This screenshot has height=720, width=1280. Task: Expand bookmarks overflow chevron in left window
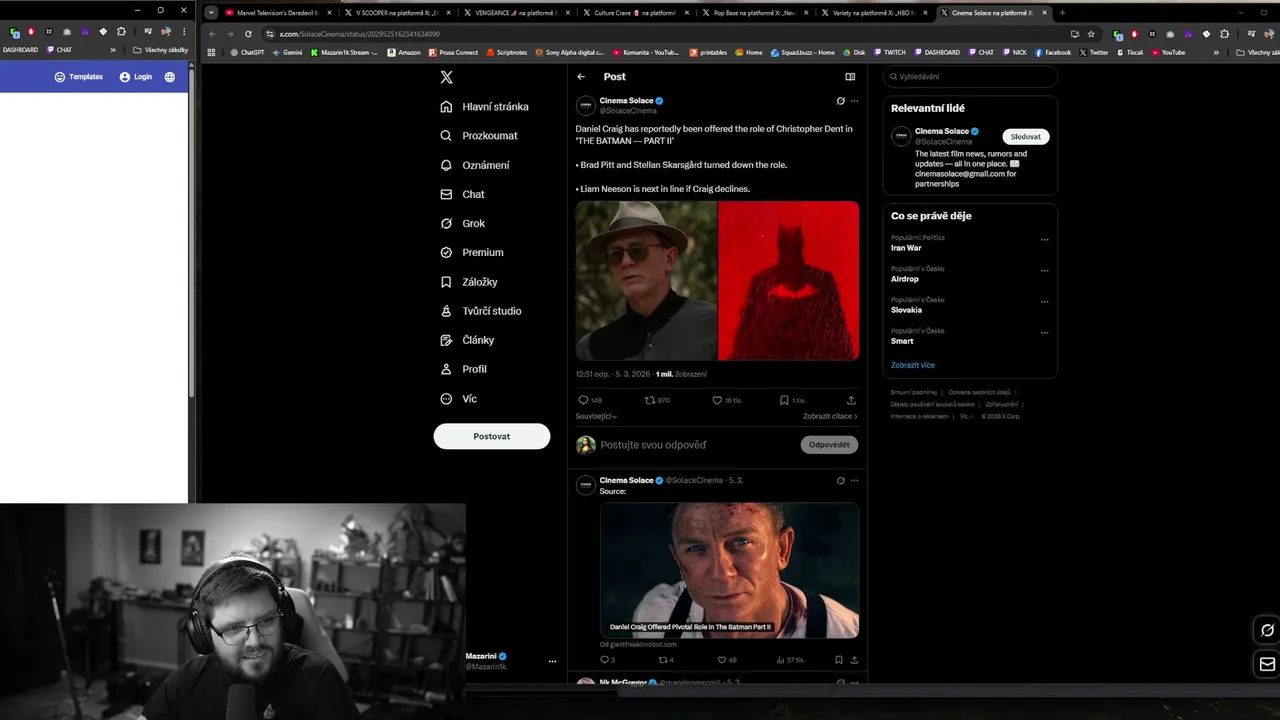point(113,50)
